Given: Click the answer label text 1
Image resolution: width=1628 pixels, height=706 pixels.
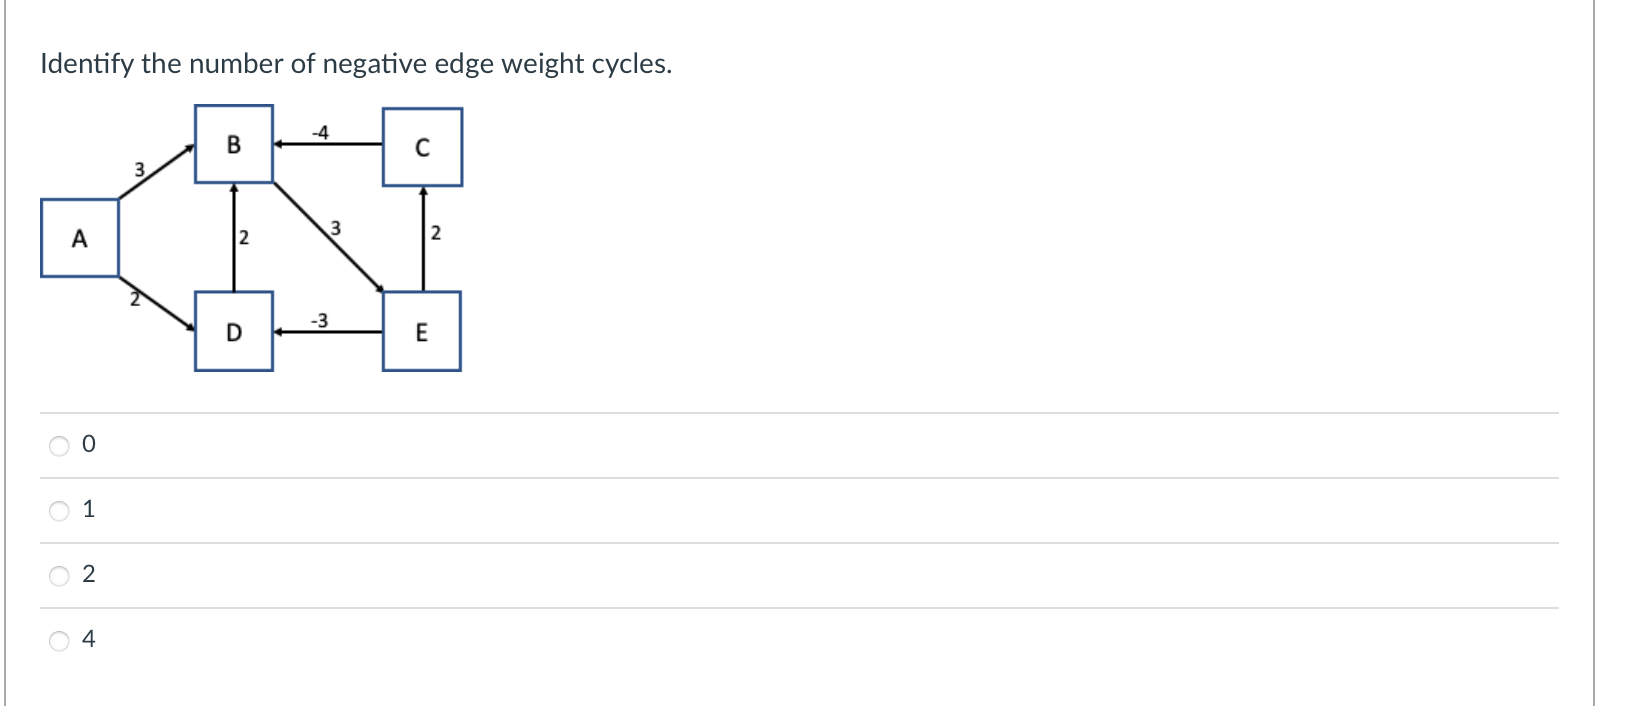Looking at the screenshot, I should coord(89,509).
